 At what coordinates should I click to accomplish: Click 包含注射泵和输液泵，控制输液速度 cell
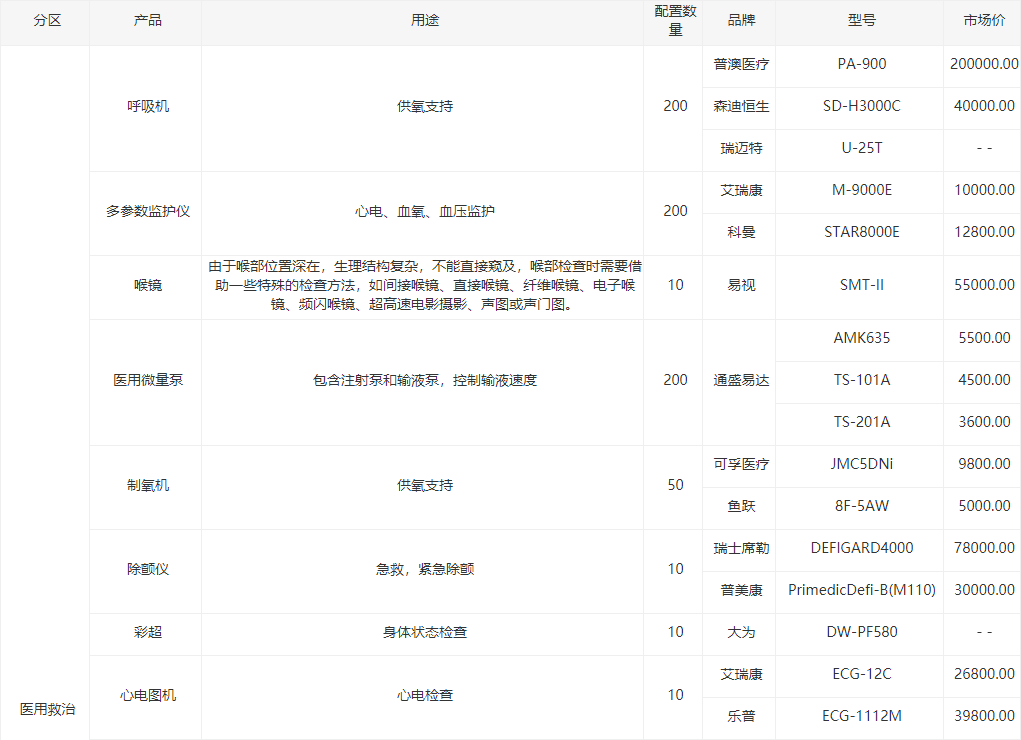pyautogui.click(x=425, y=380)
